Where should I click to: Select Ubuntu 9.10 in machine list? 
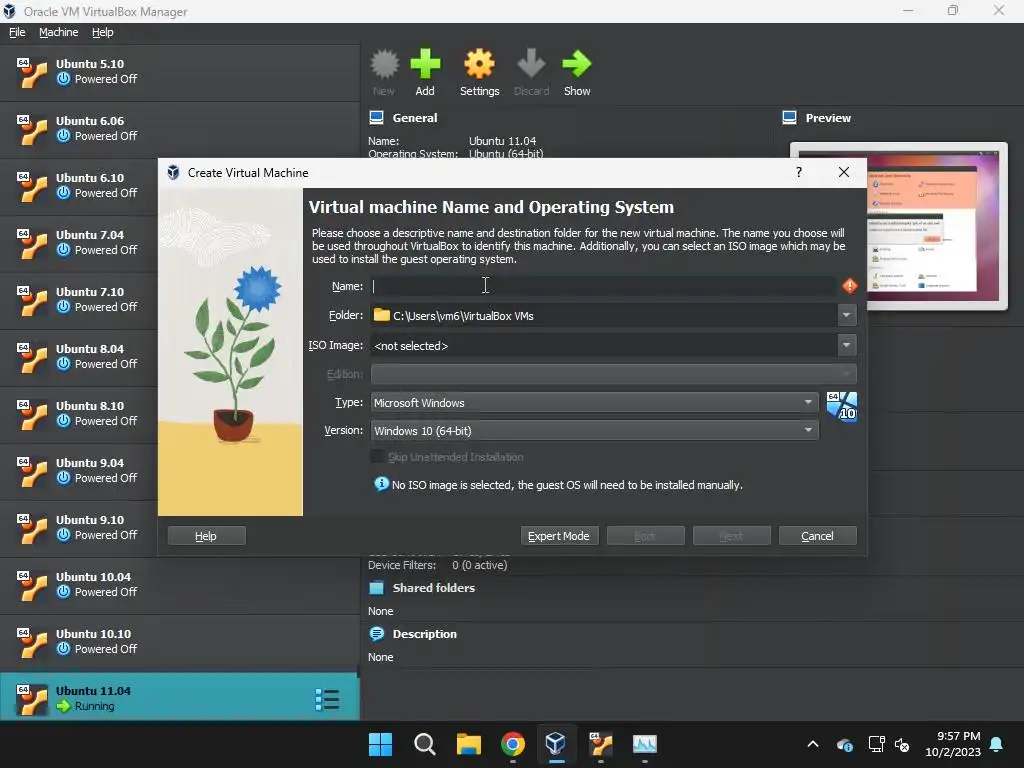[78, 527]
